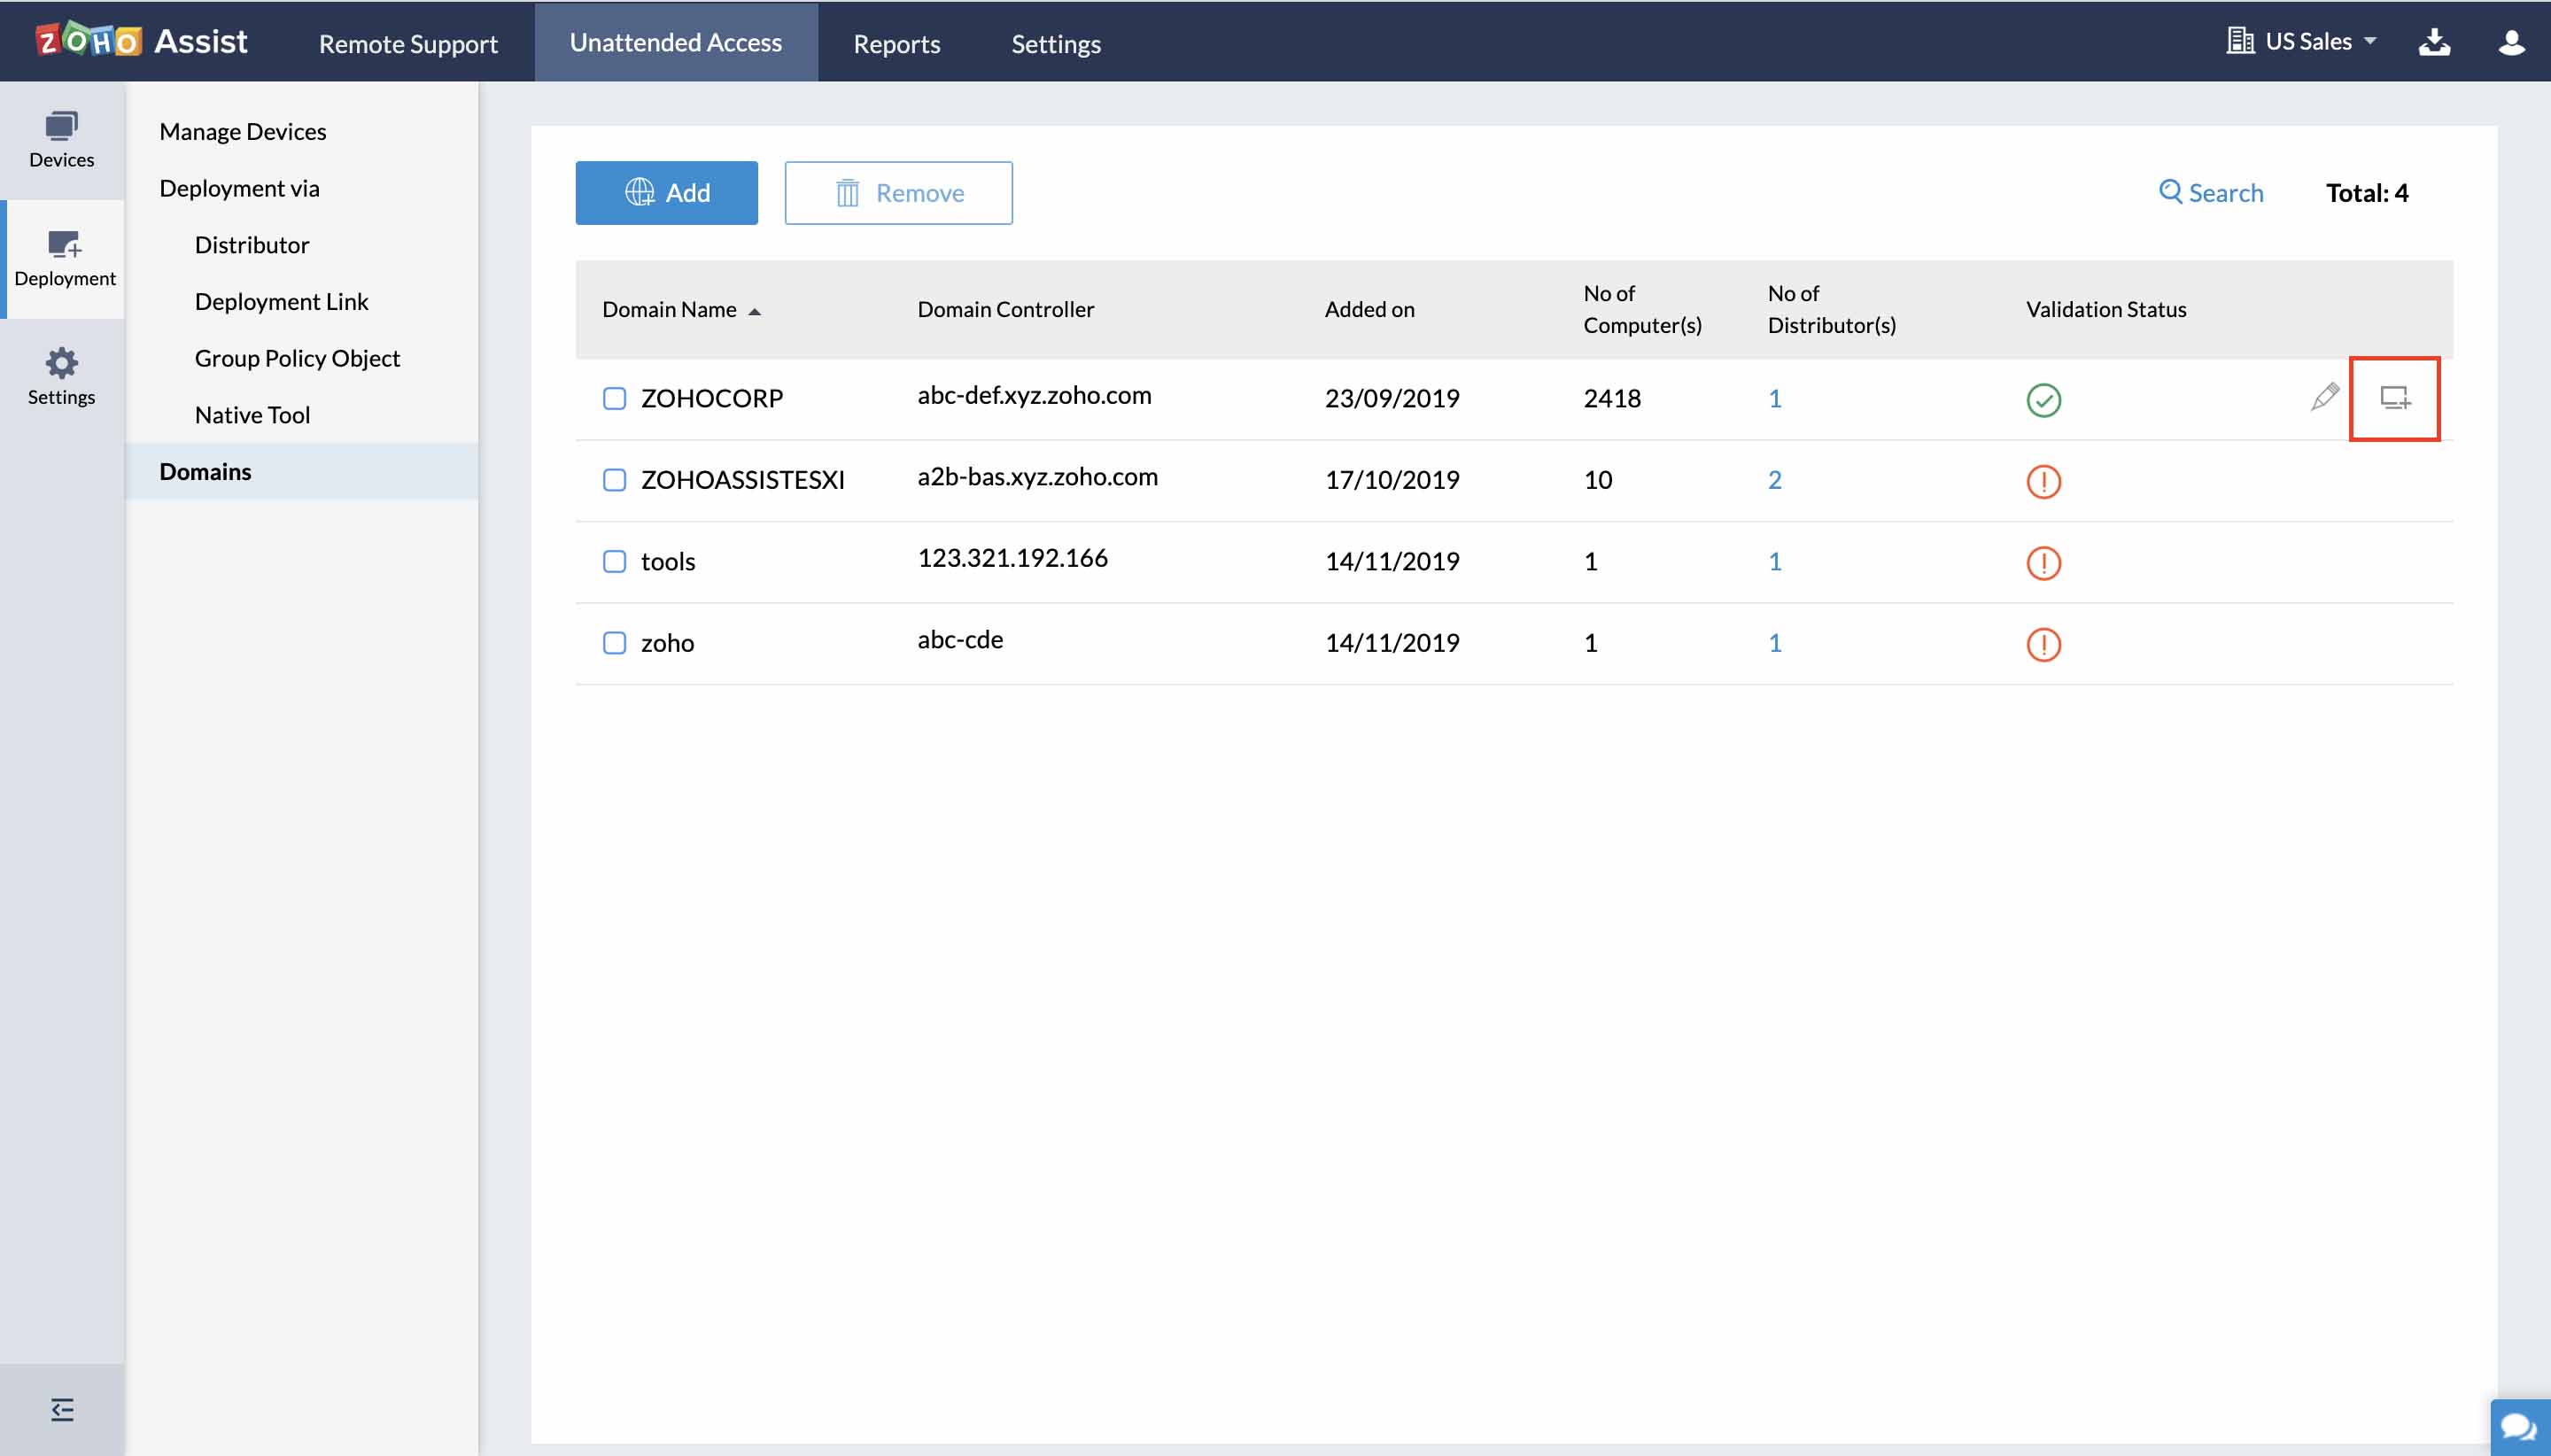Click abc-def.xyz.zoho.com controller cell
2551x1456 pixels.
pos(1034,395)
